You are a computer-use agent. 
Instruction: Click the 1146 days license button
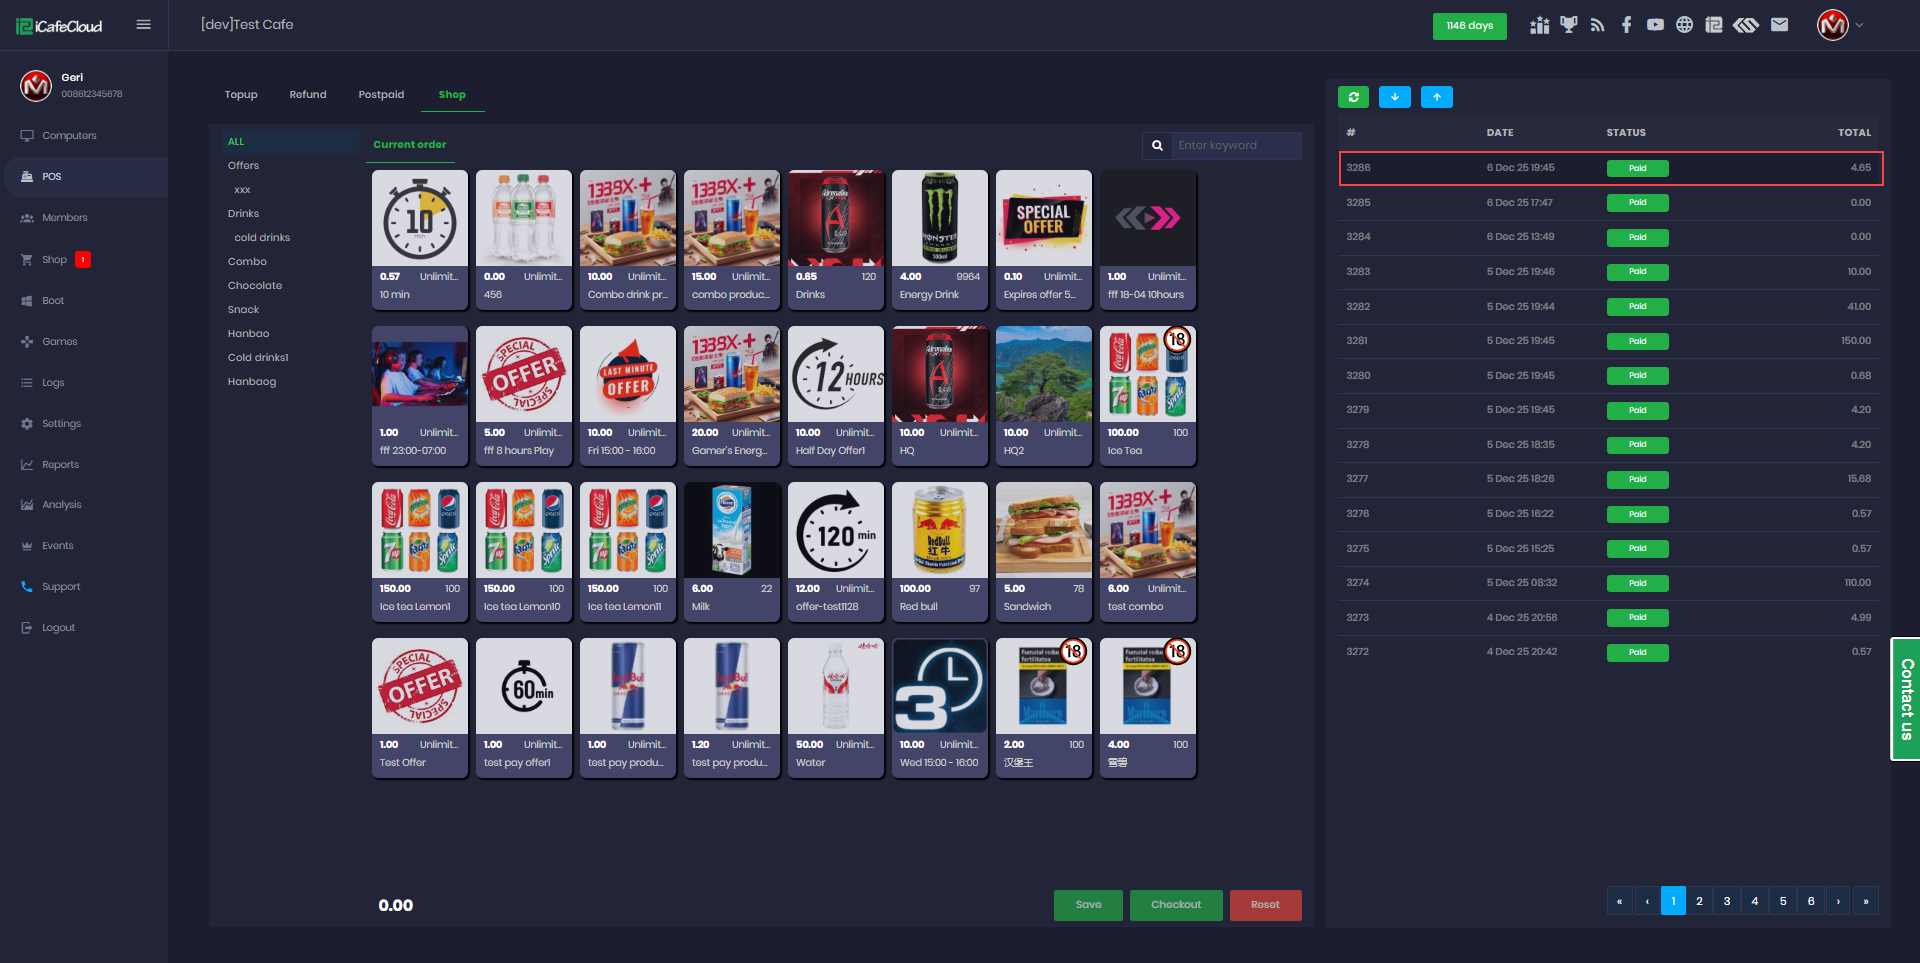coord(1469,26)
